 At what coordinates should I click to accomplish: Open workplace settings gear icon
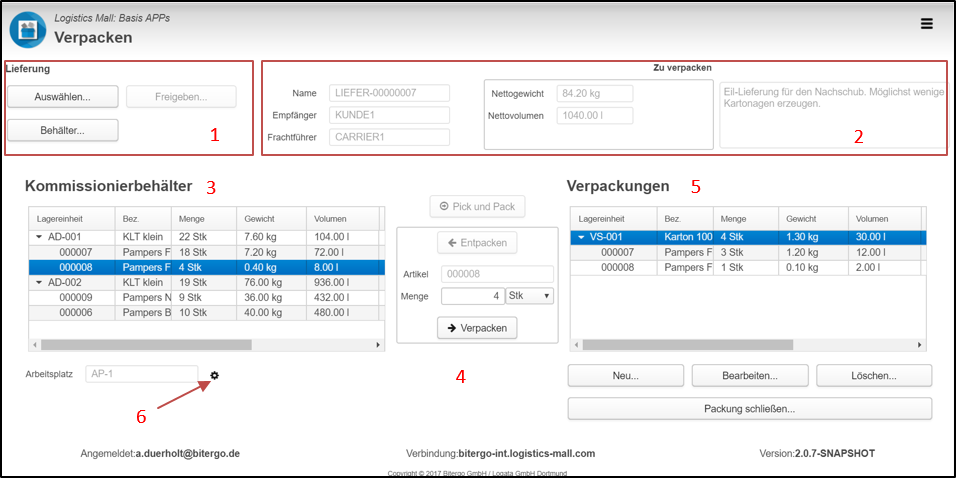coord(215,376)
